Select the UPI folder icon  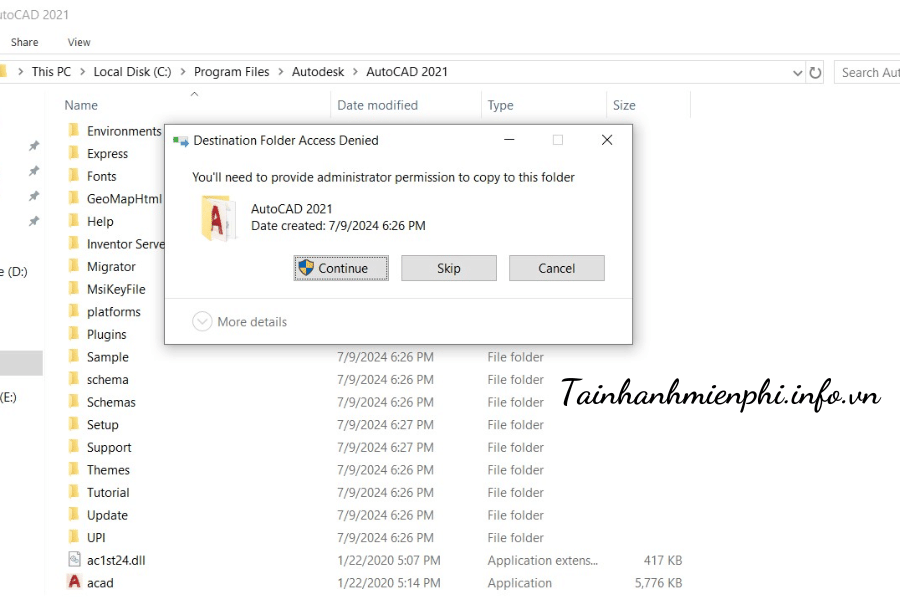(x=74, y=538)
